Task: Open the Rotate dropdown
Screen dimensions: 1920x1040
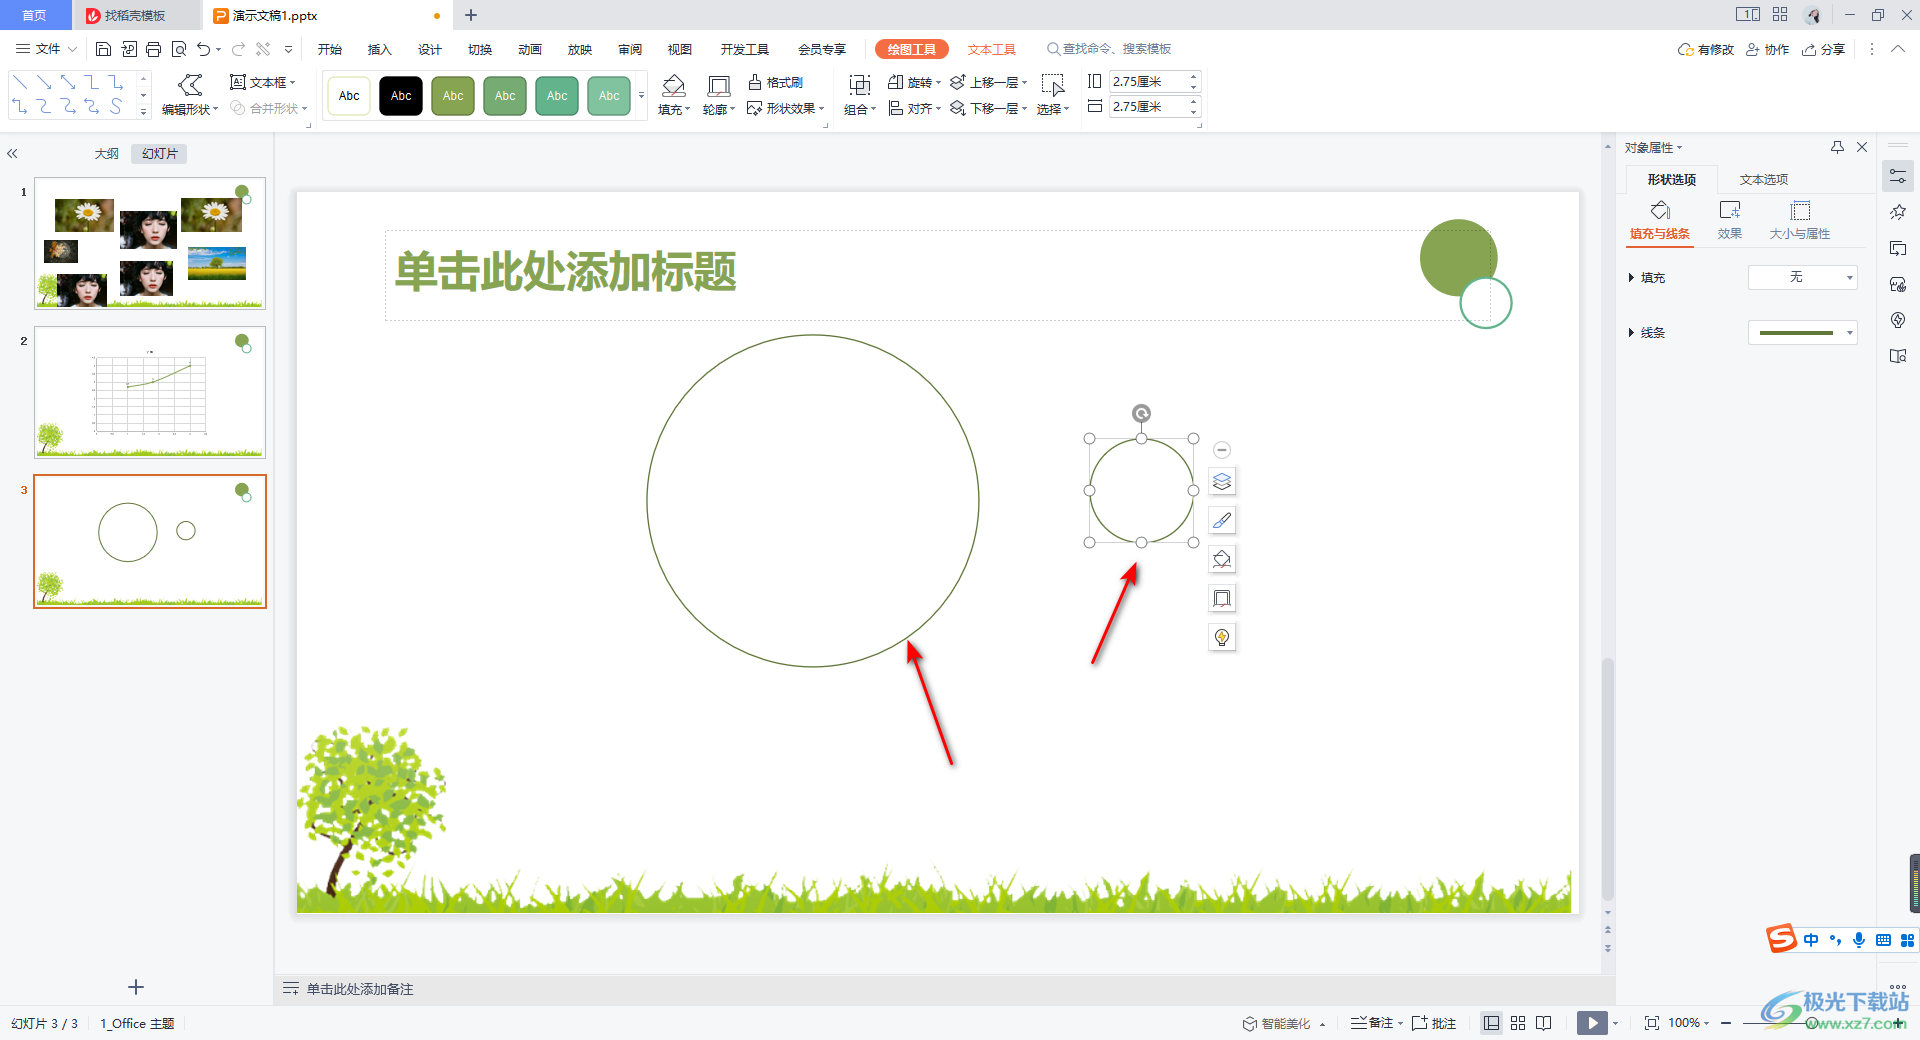Action: 914,82
